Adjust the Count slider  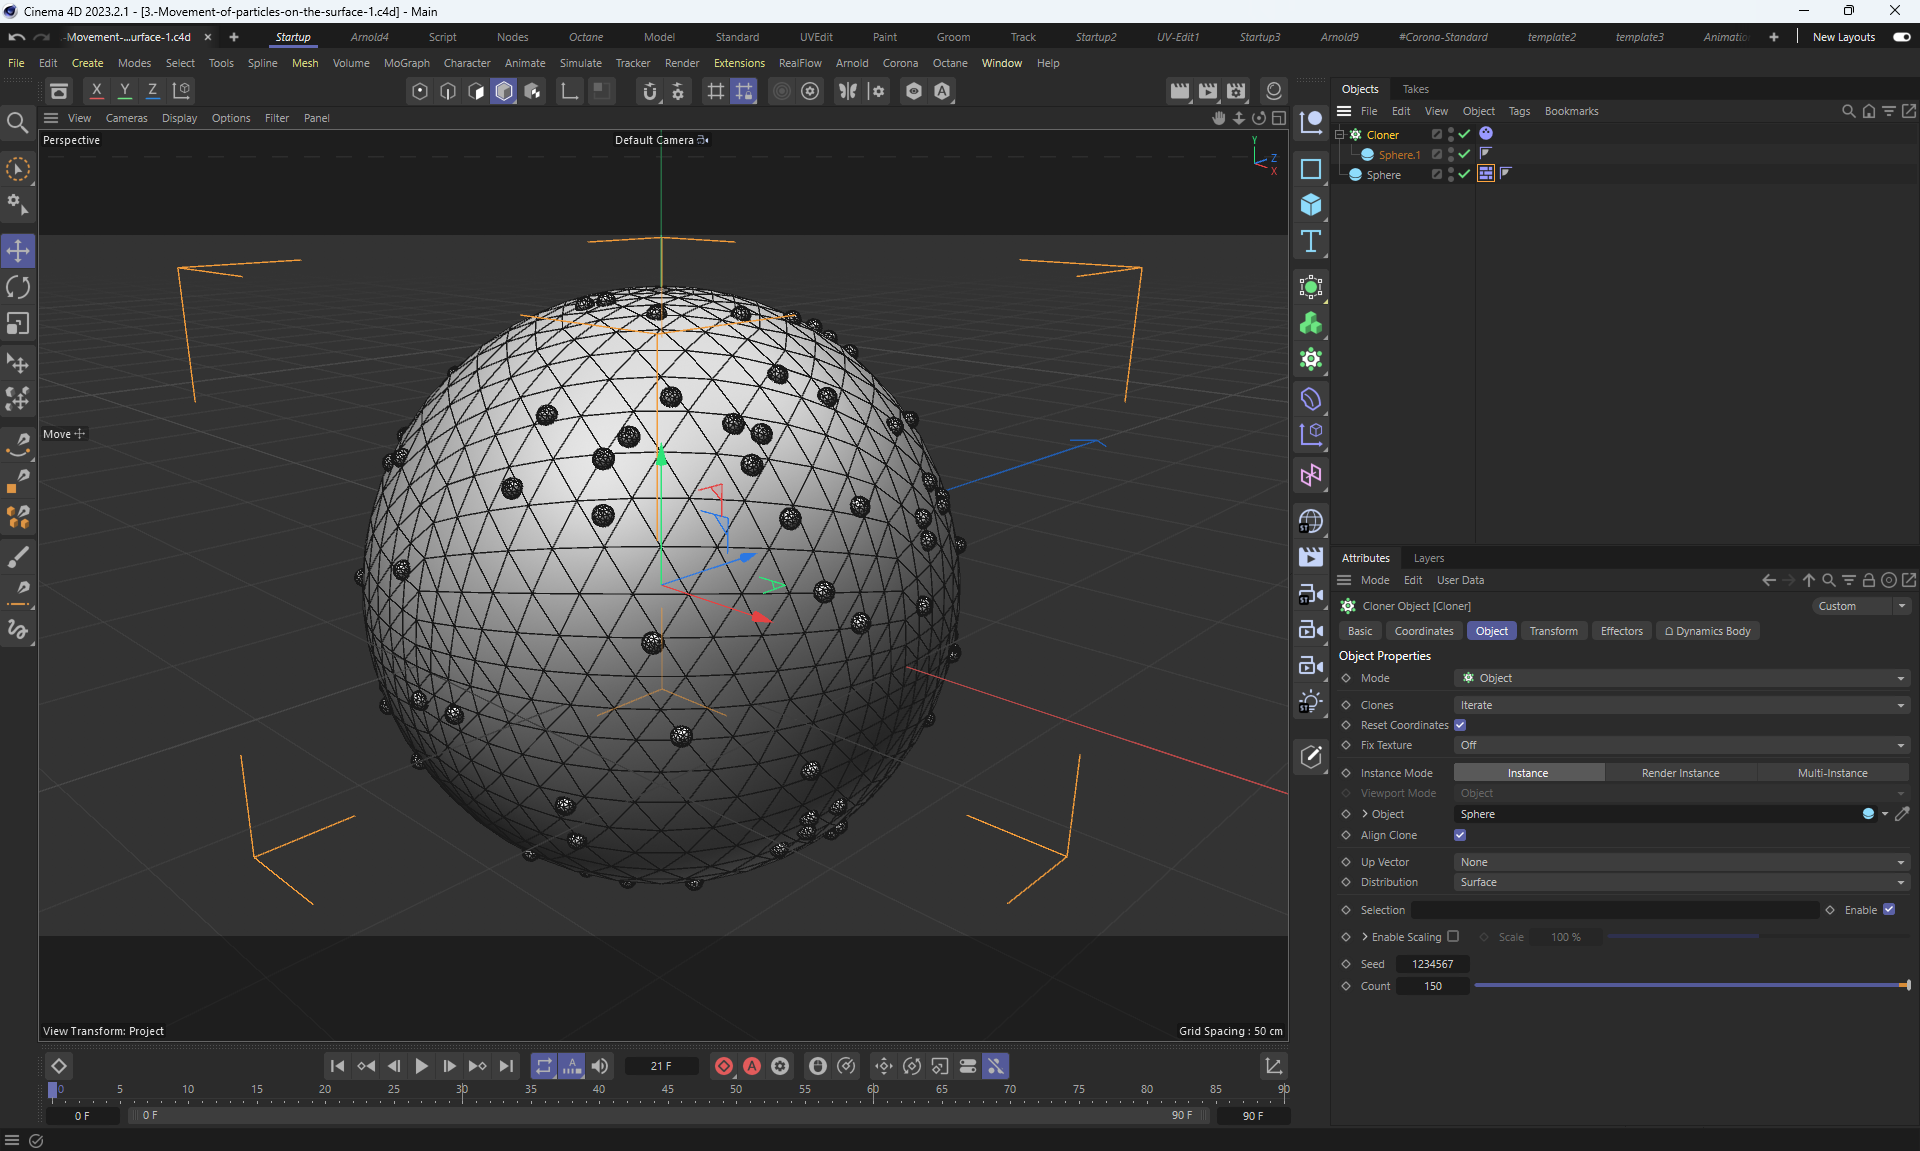(x=1690, y=986)
